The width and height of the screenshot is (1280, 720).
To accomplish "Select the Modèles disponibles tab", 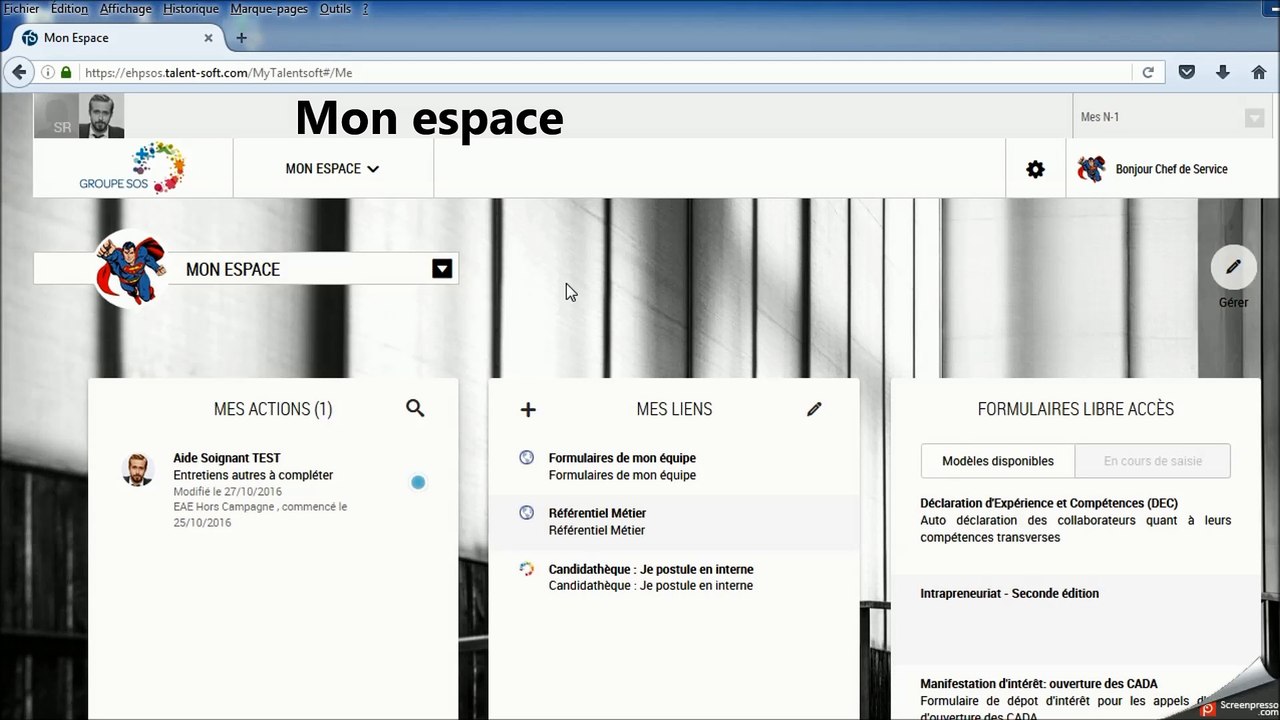I will tap(998, 461).
